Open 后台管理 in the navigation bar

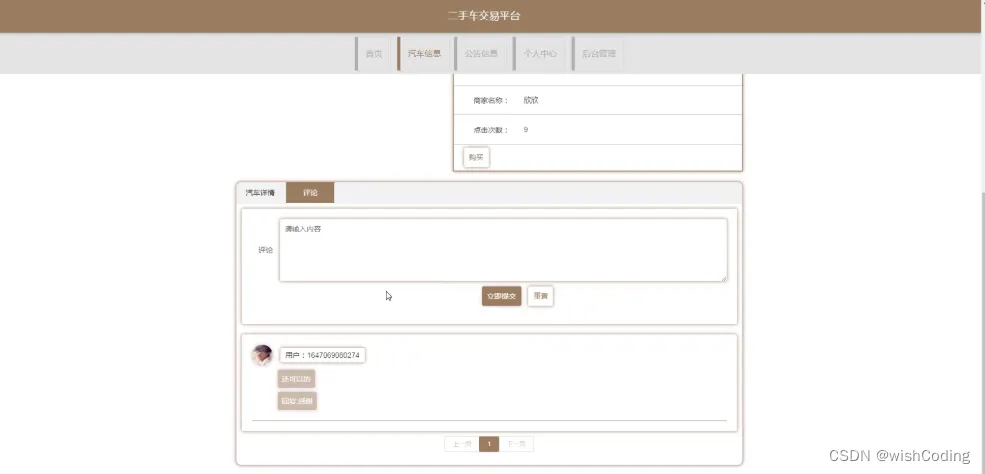tap(598, 54)
